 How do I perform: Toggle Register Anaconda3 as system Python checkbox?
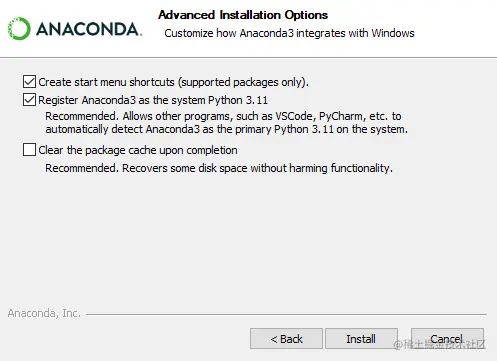[x=29, y=100]
